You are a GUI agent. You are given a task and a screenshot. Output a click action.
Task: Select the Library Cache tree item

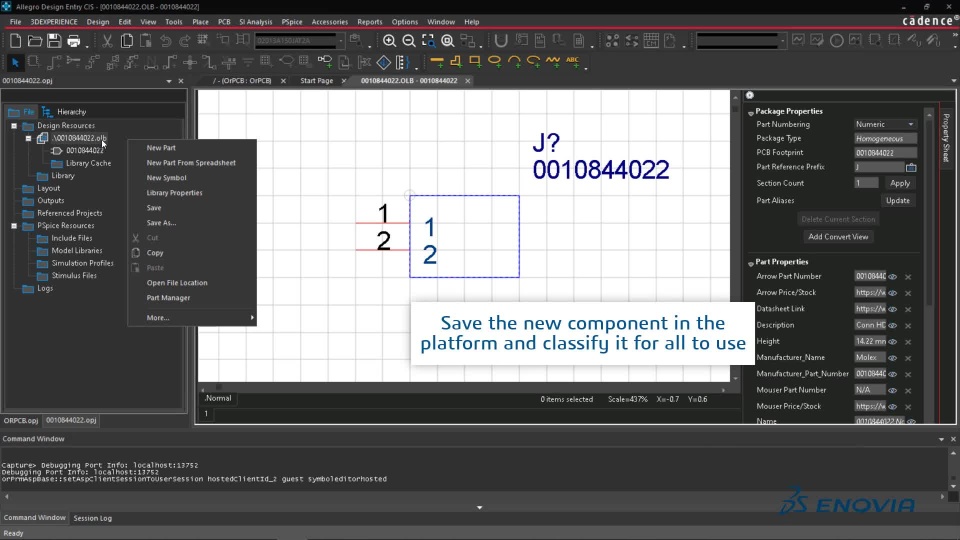[x=88, y=163]
